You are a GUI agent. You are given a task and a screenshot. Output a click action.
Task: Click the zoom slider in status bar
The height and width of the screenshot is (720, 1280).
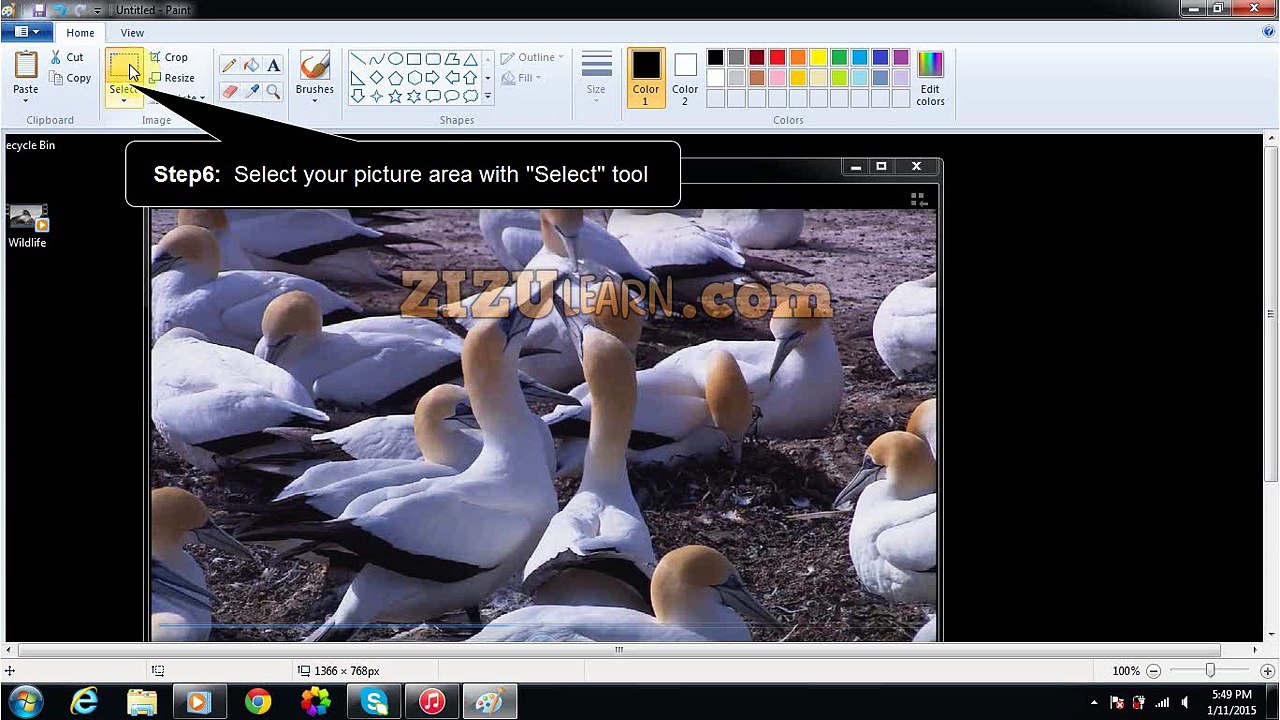point(1210,671)
